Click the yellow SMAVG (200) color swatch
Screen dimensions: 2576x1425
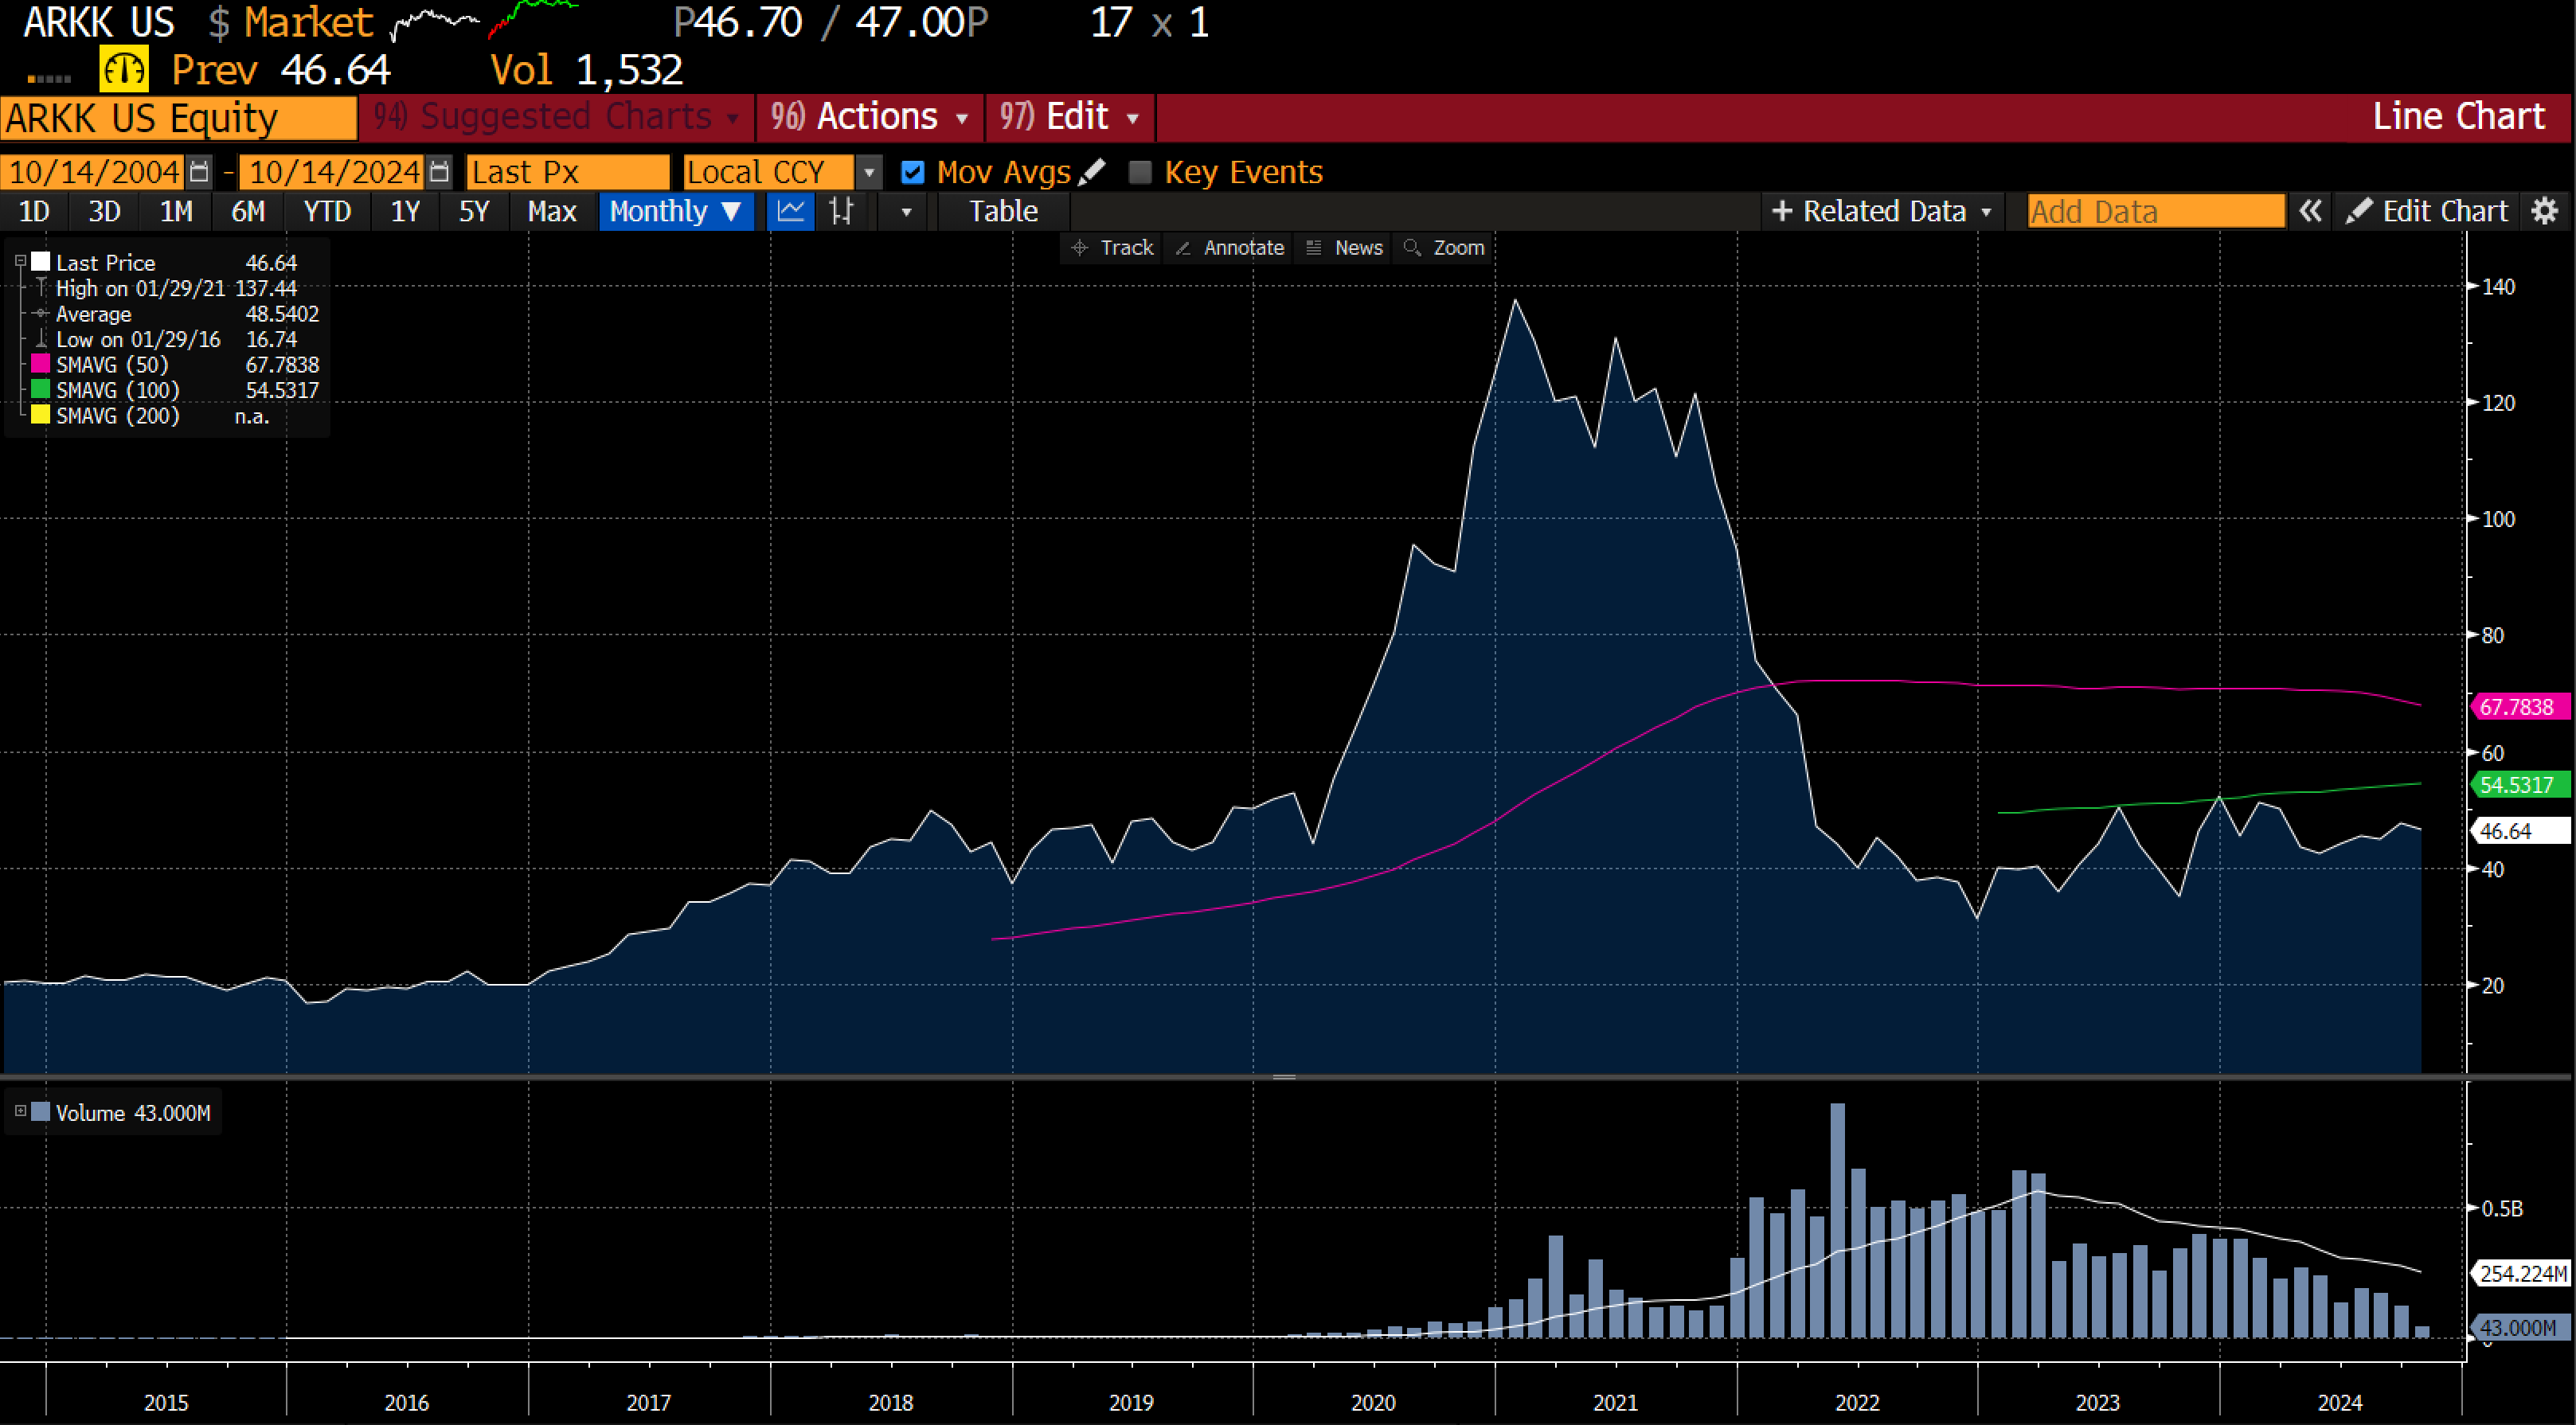click(41, 415)
